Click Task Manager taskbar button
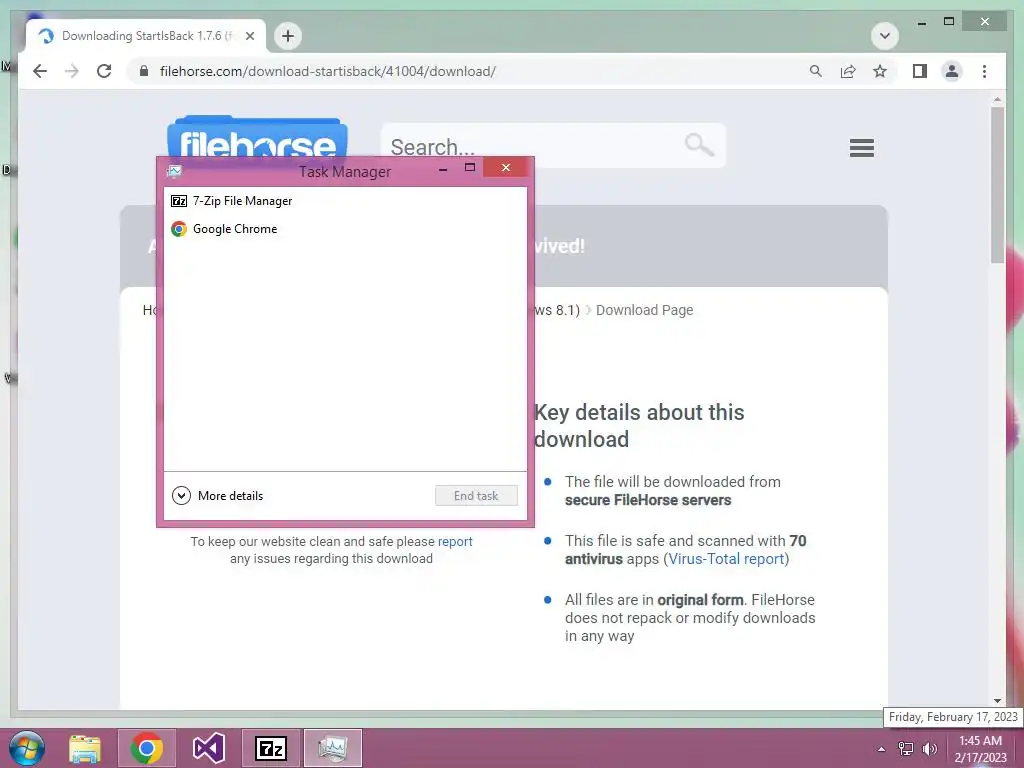The height and width of the screenshot is (768, 1024). (x=333, y=748)
